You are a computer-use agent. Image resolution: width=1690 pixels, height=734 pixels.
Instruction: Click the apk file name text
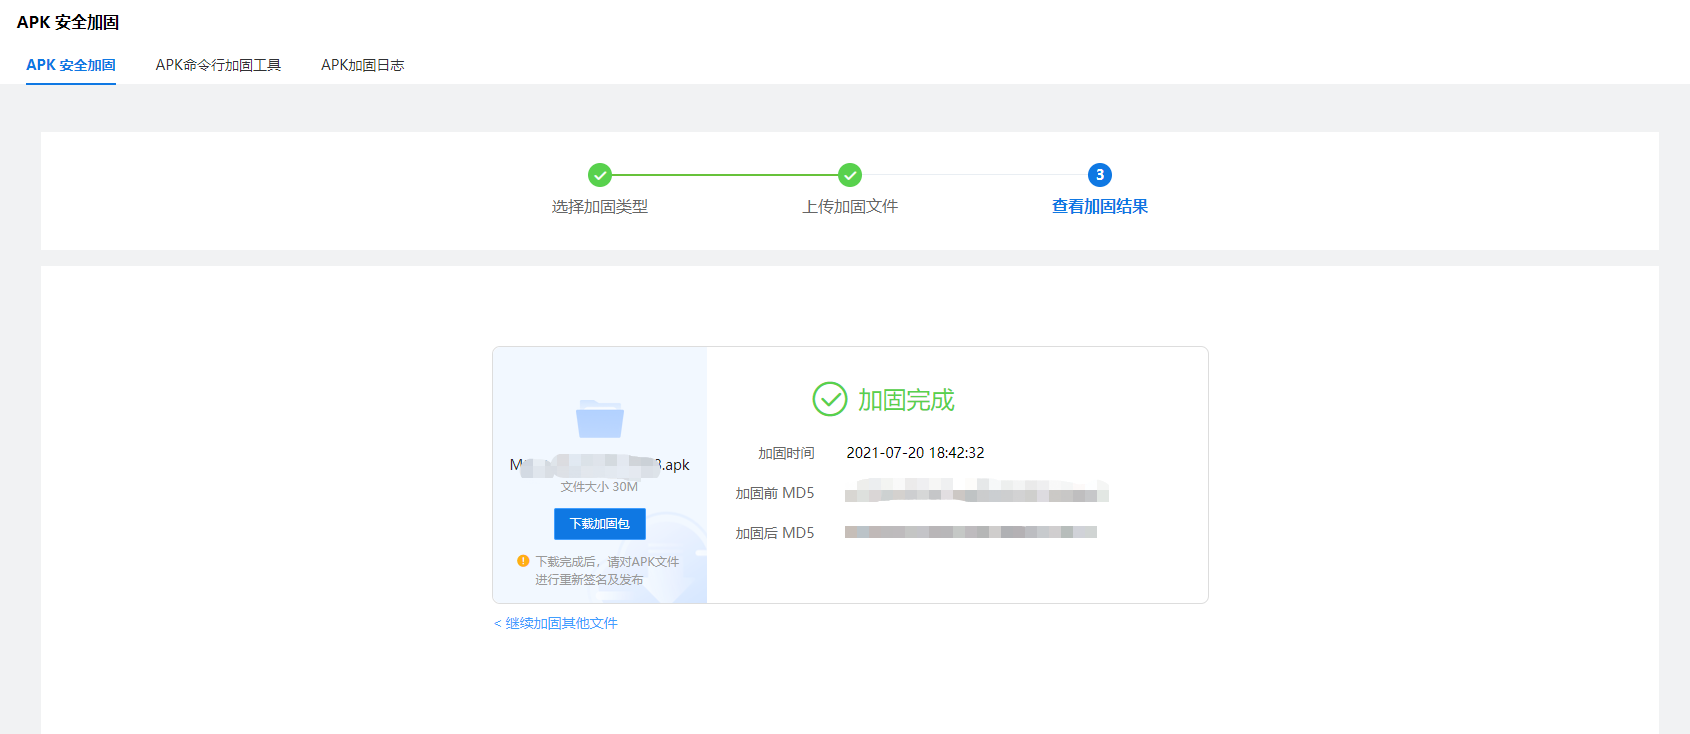point(599,465)
